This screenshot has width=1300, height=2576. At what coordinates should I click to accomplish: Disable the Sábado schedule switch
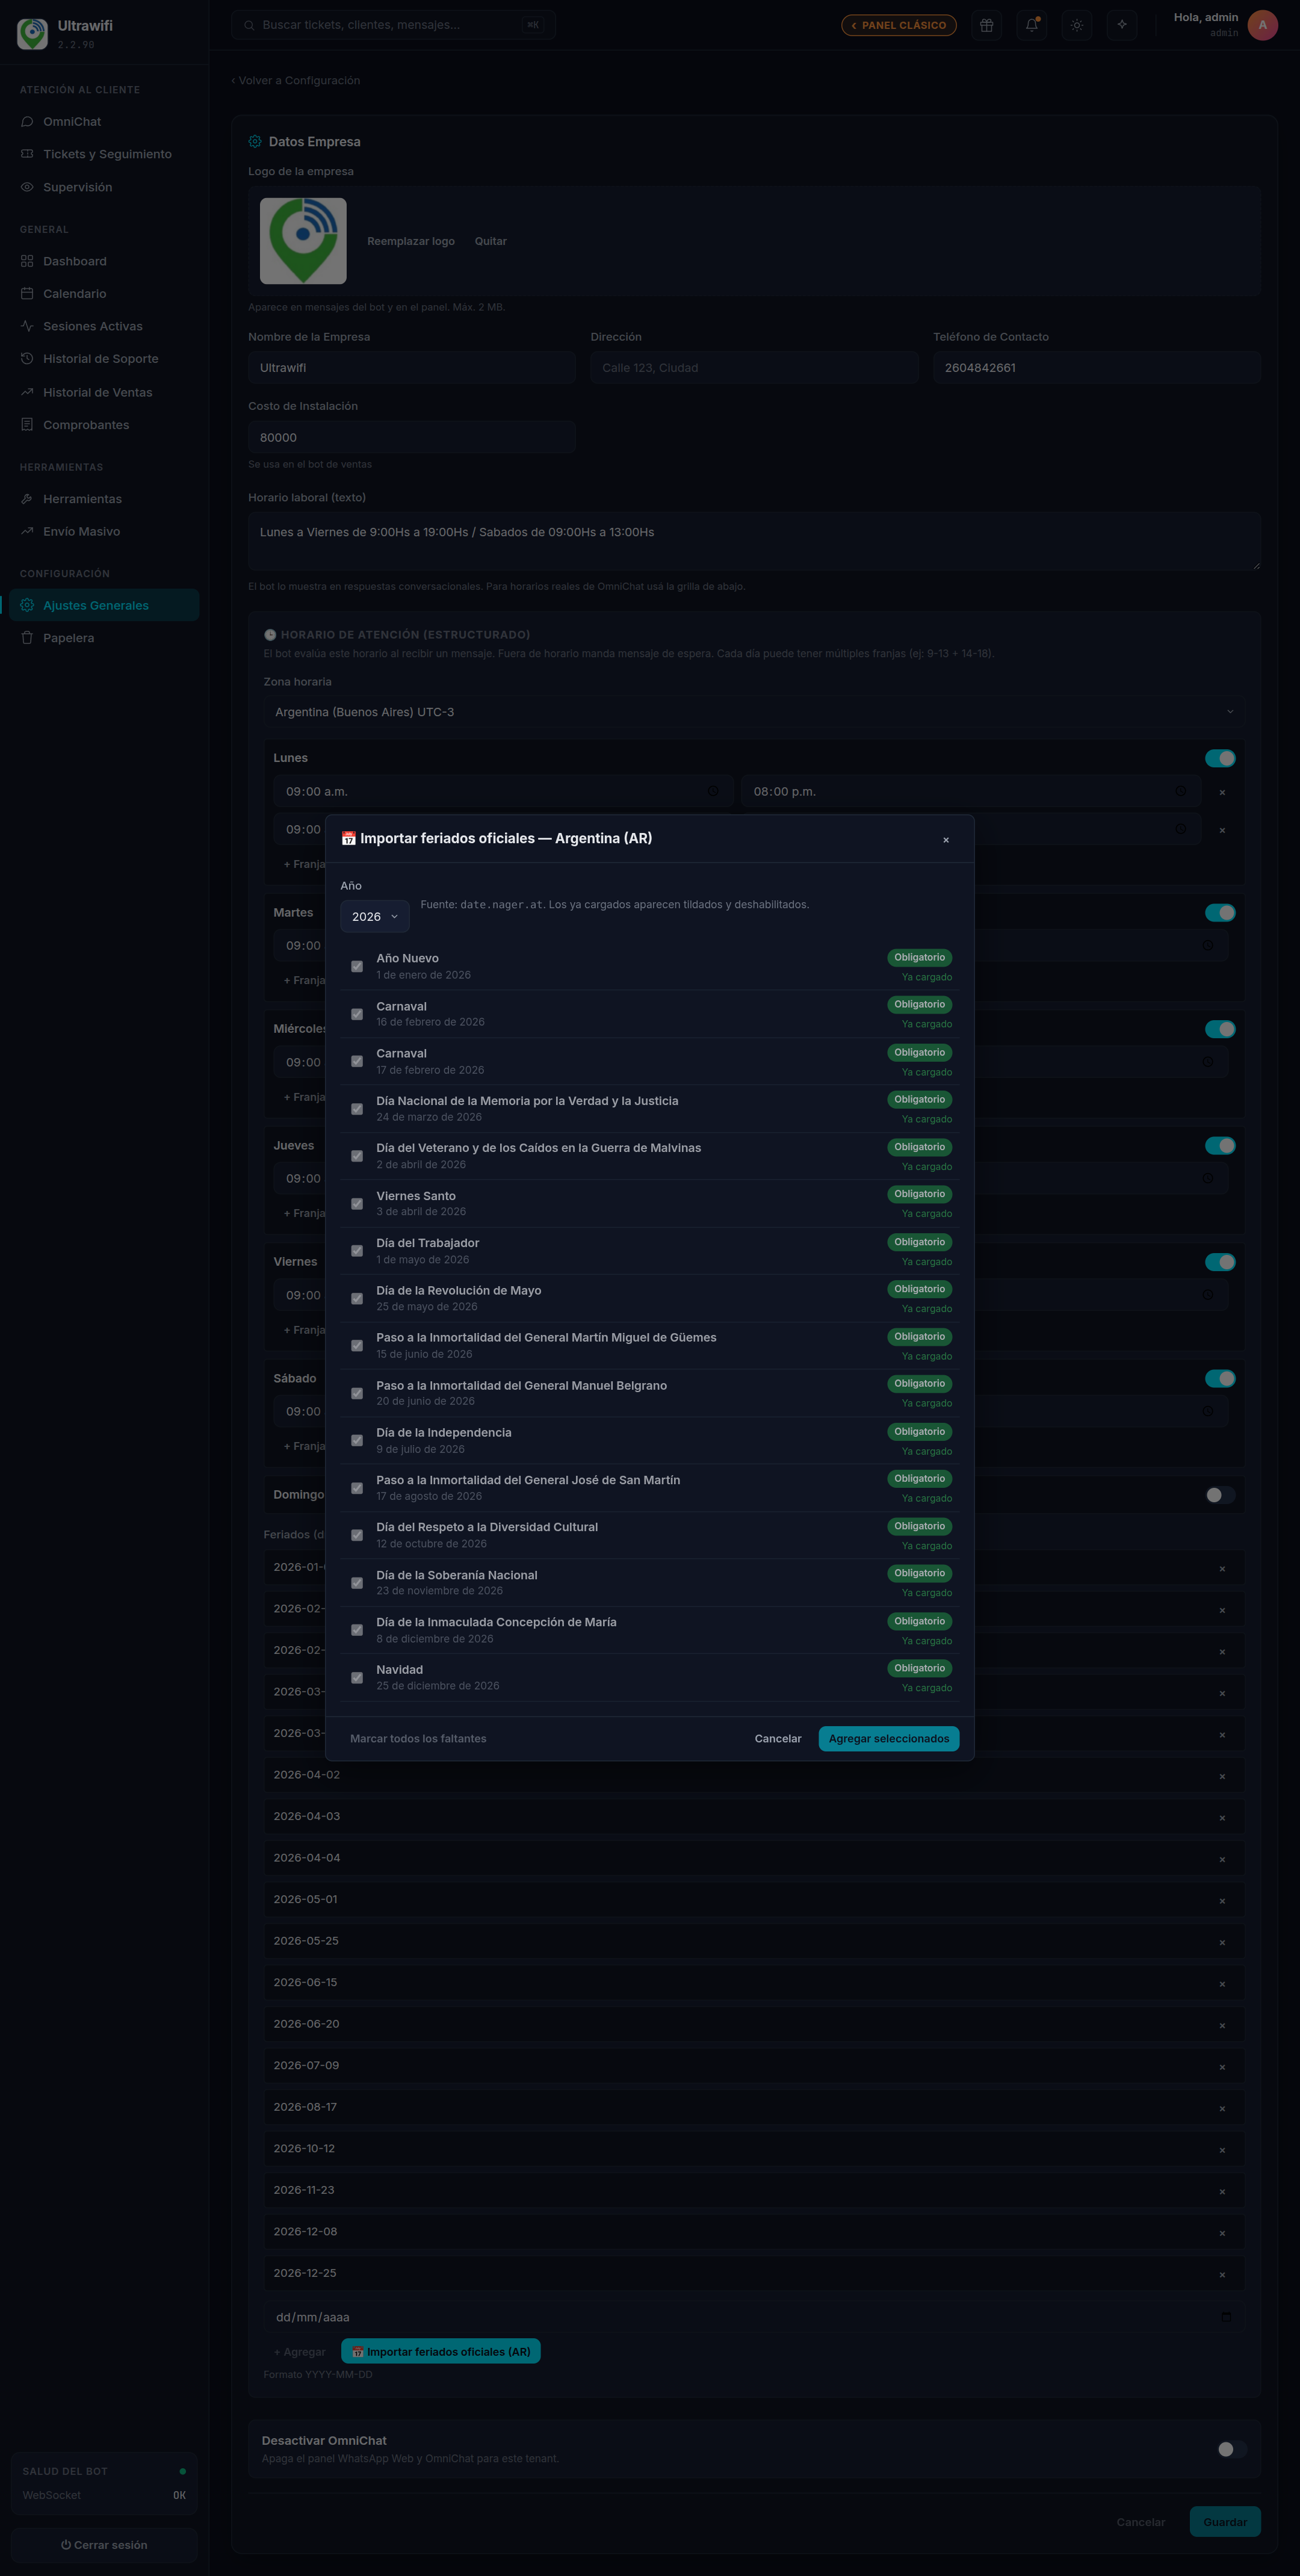pos(1220,1379)
